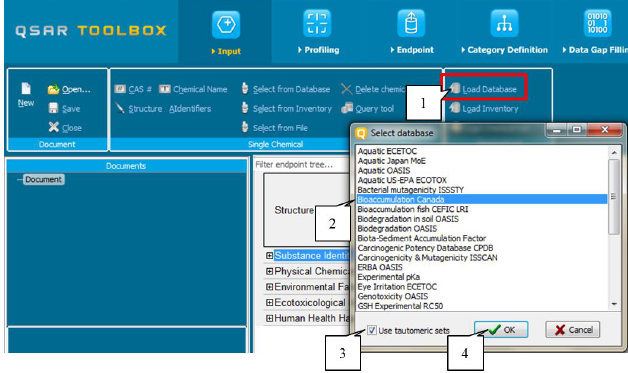The width and height of the screenshot is (628, 373).
Task: Open the Profiling stage icon
Action: [x=317, y=24]
